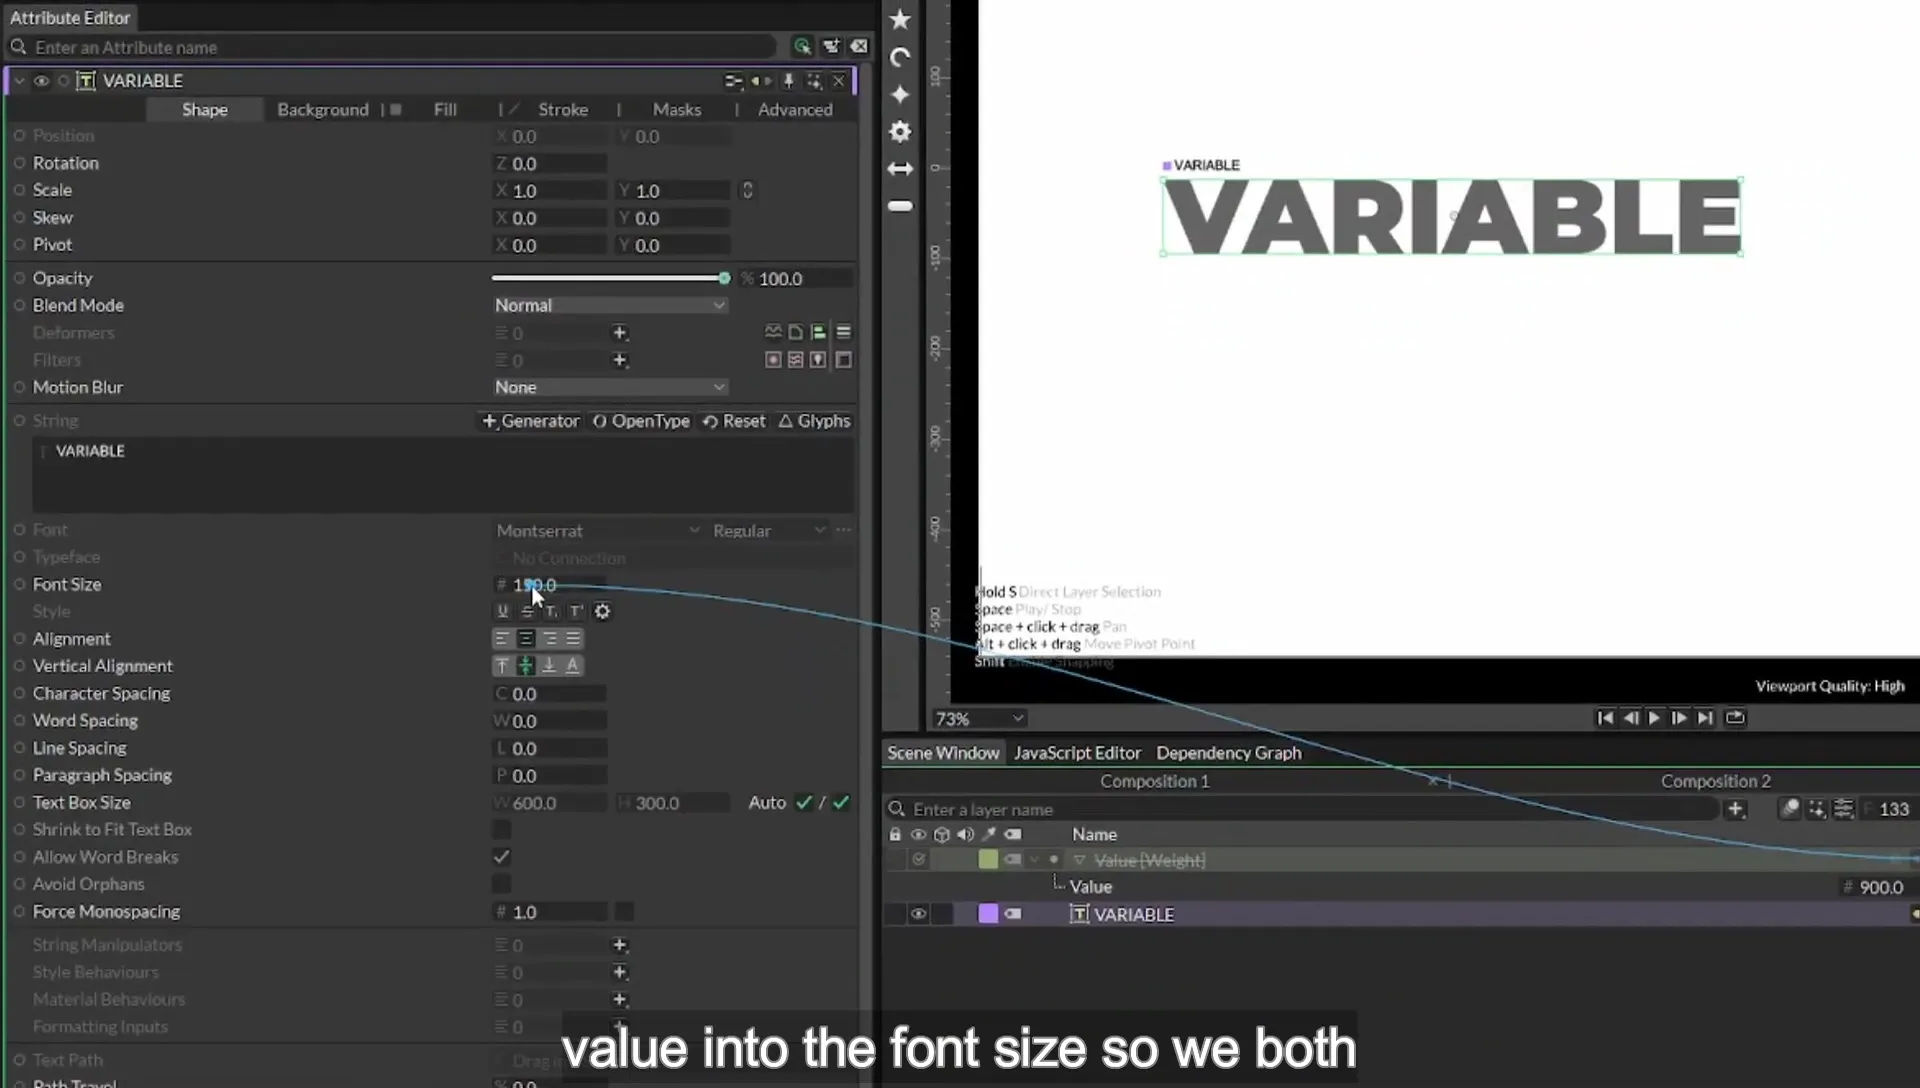Viewport: 1920px width, 1088px height.
Task: Click the Generator button
Action: (x=530, y=421)
